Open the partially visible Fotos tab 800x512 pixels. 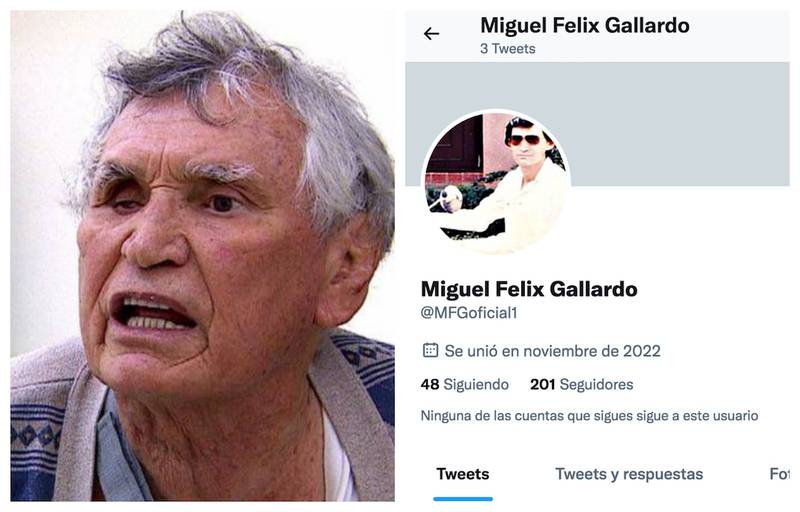pos(780,474)
